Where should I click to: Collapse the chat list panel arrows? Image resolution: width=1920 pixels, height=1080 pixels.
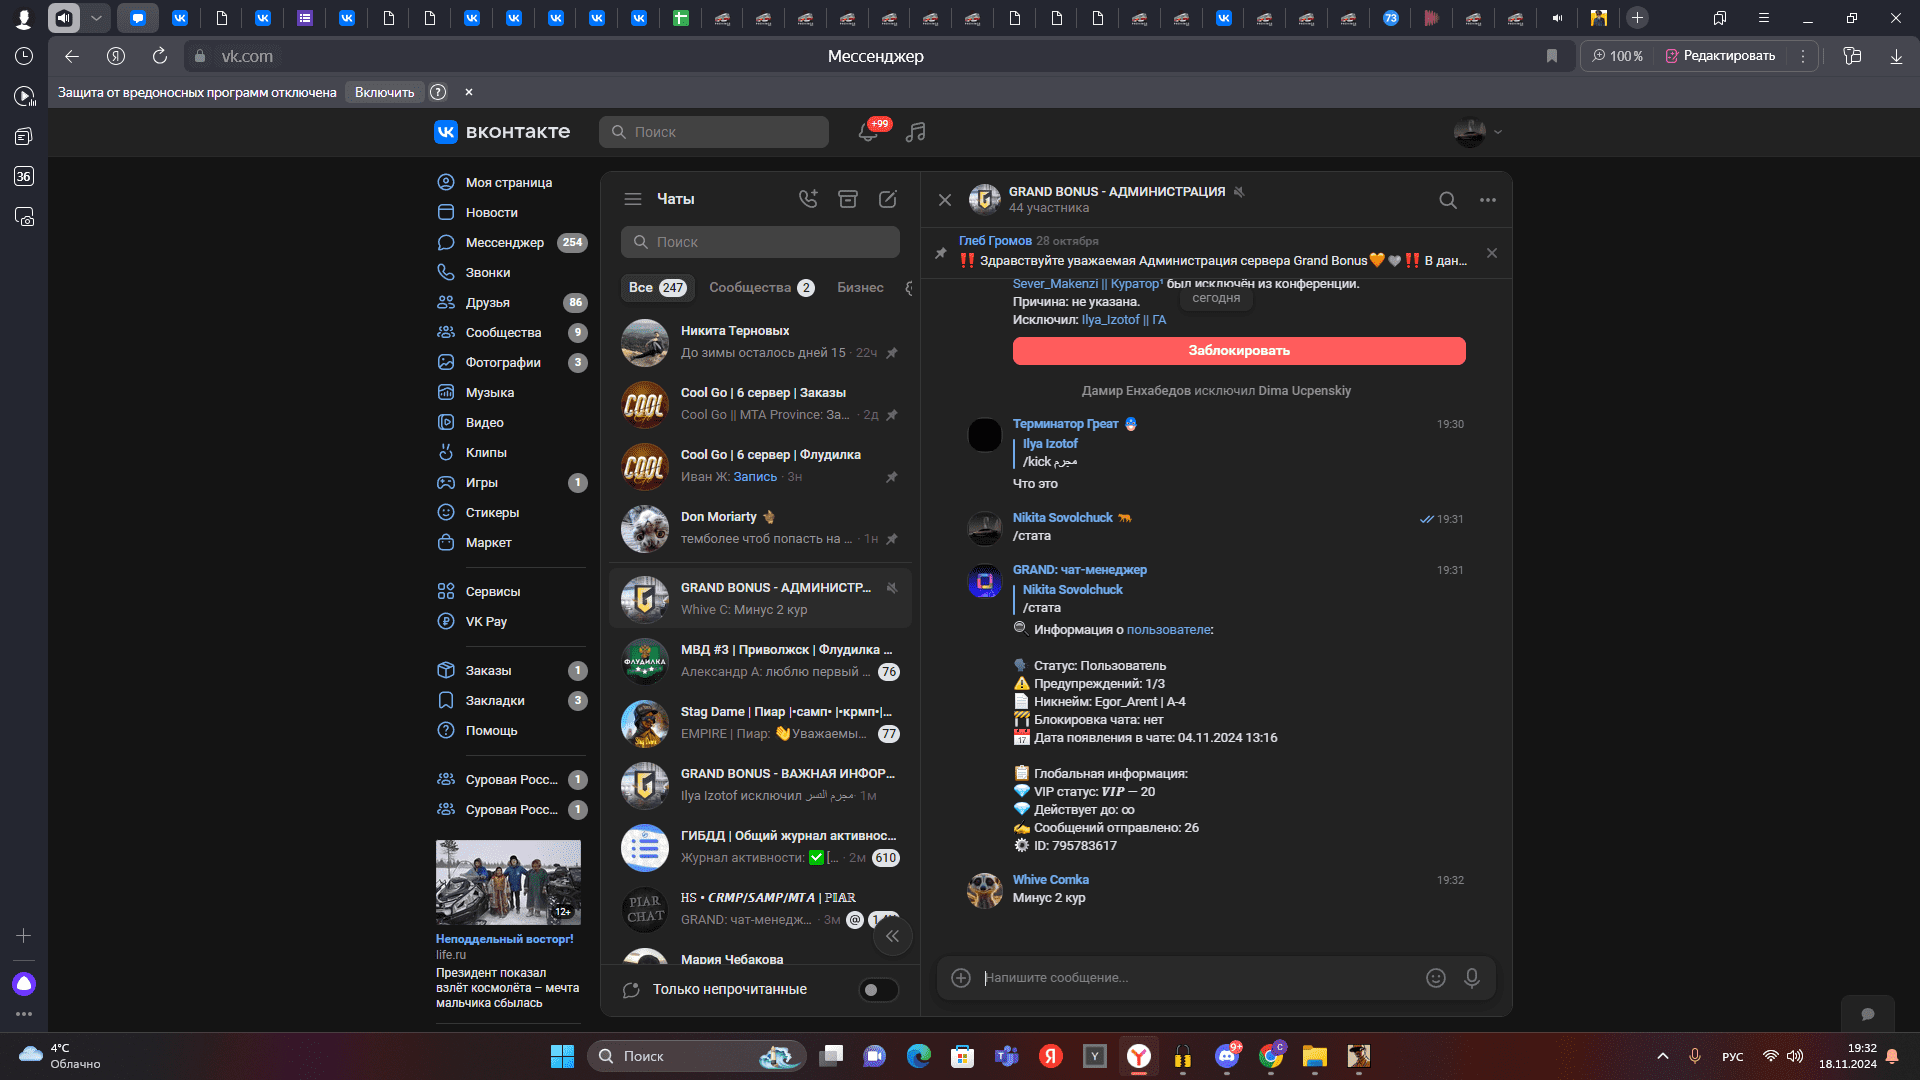coord(893,936)
